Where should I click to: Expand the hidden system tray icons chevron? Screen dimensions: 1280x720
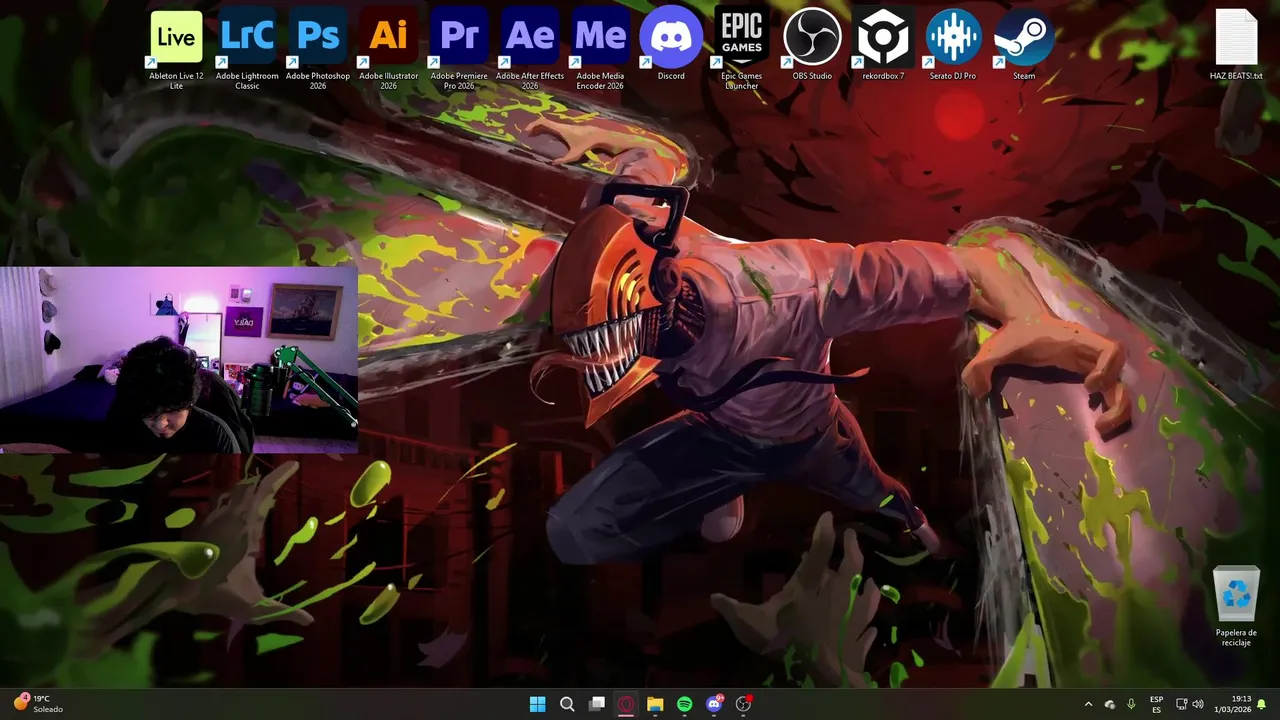click(1088, 704)
